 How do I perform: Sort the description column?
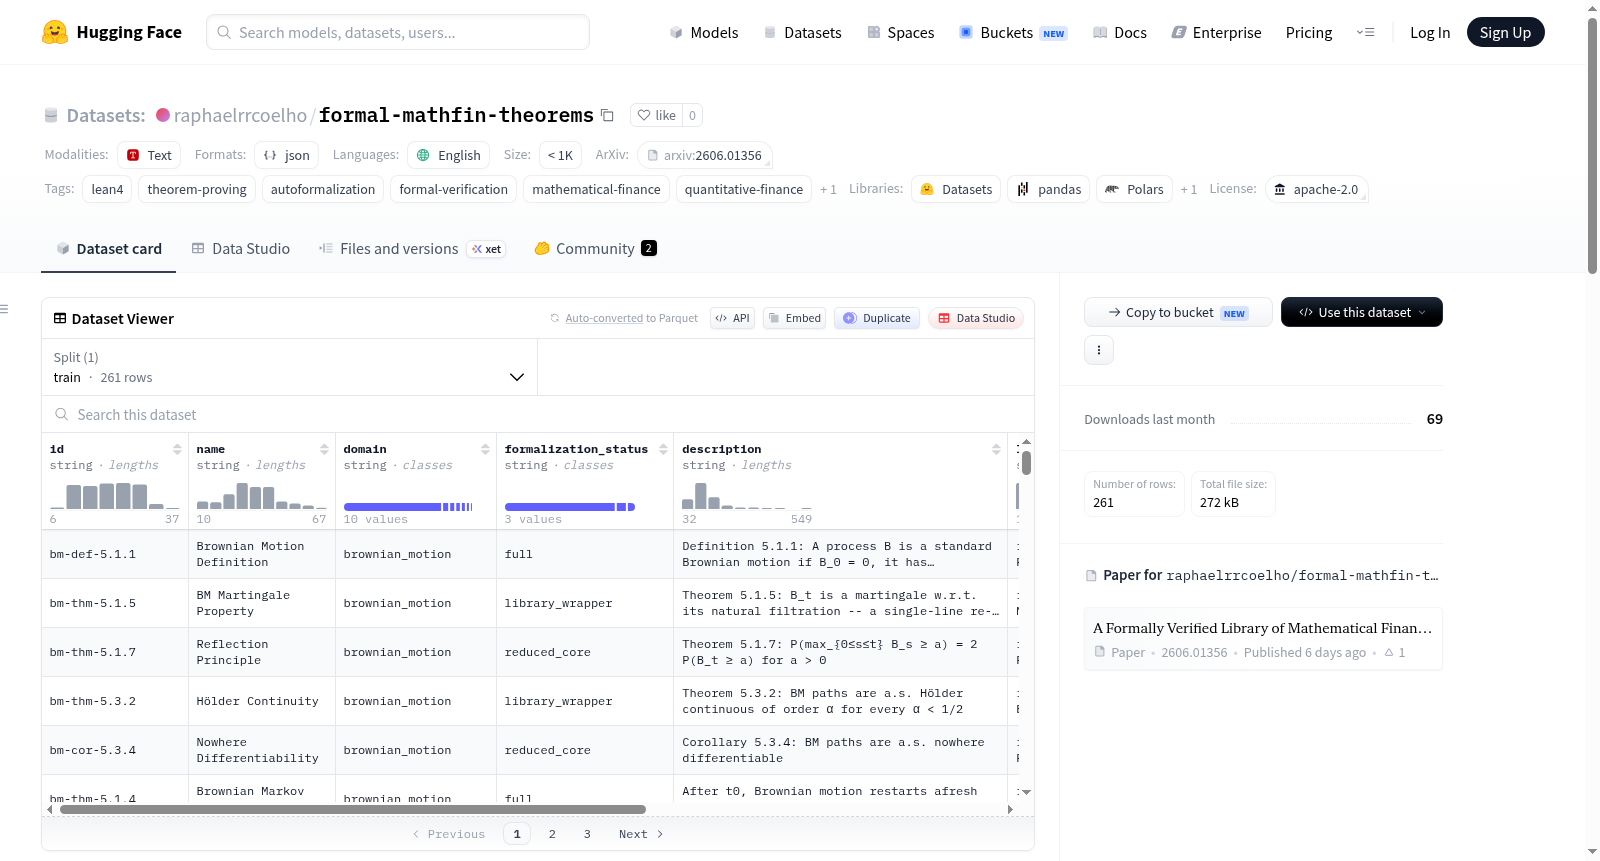tap(996, 449)
